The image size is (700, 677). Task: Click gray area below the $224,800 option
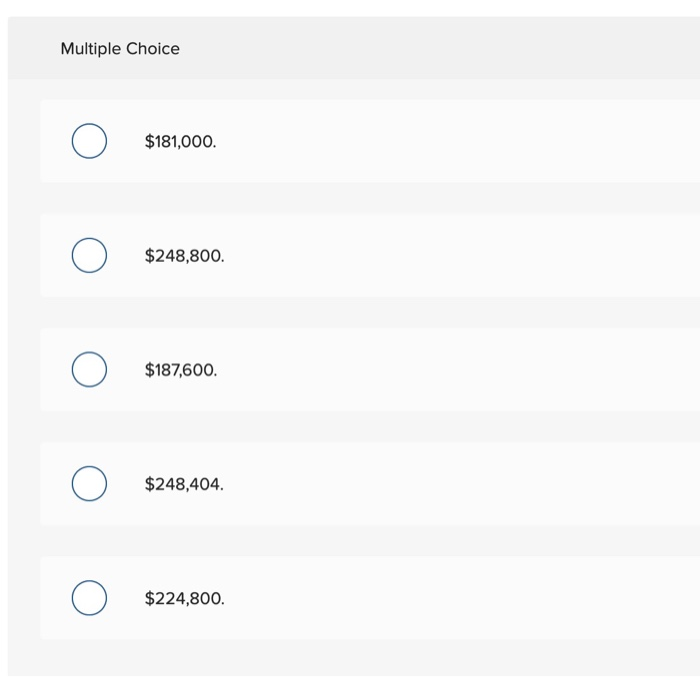(350, 657)
